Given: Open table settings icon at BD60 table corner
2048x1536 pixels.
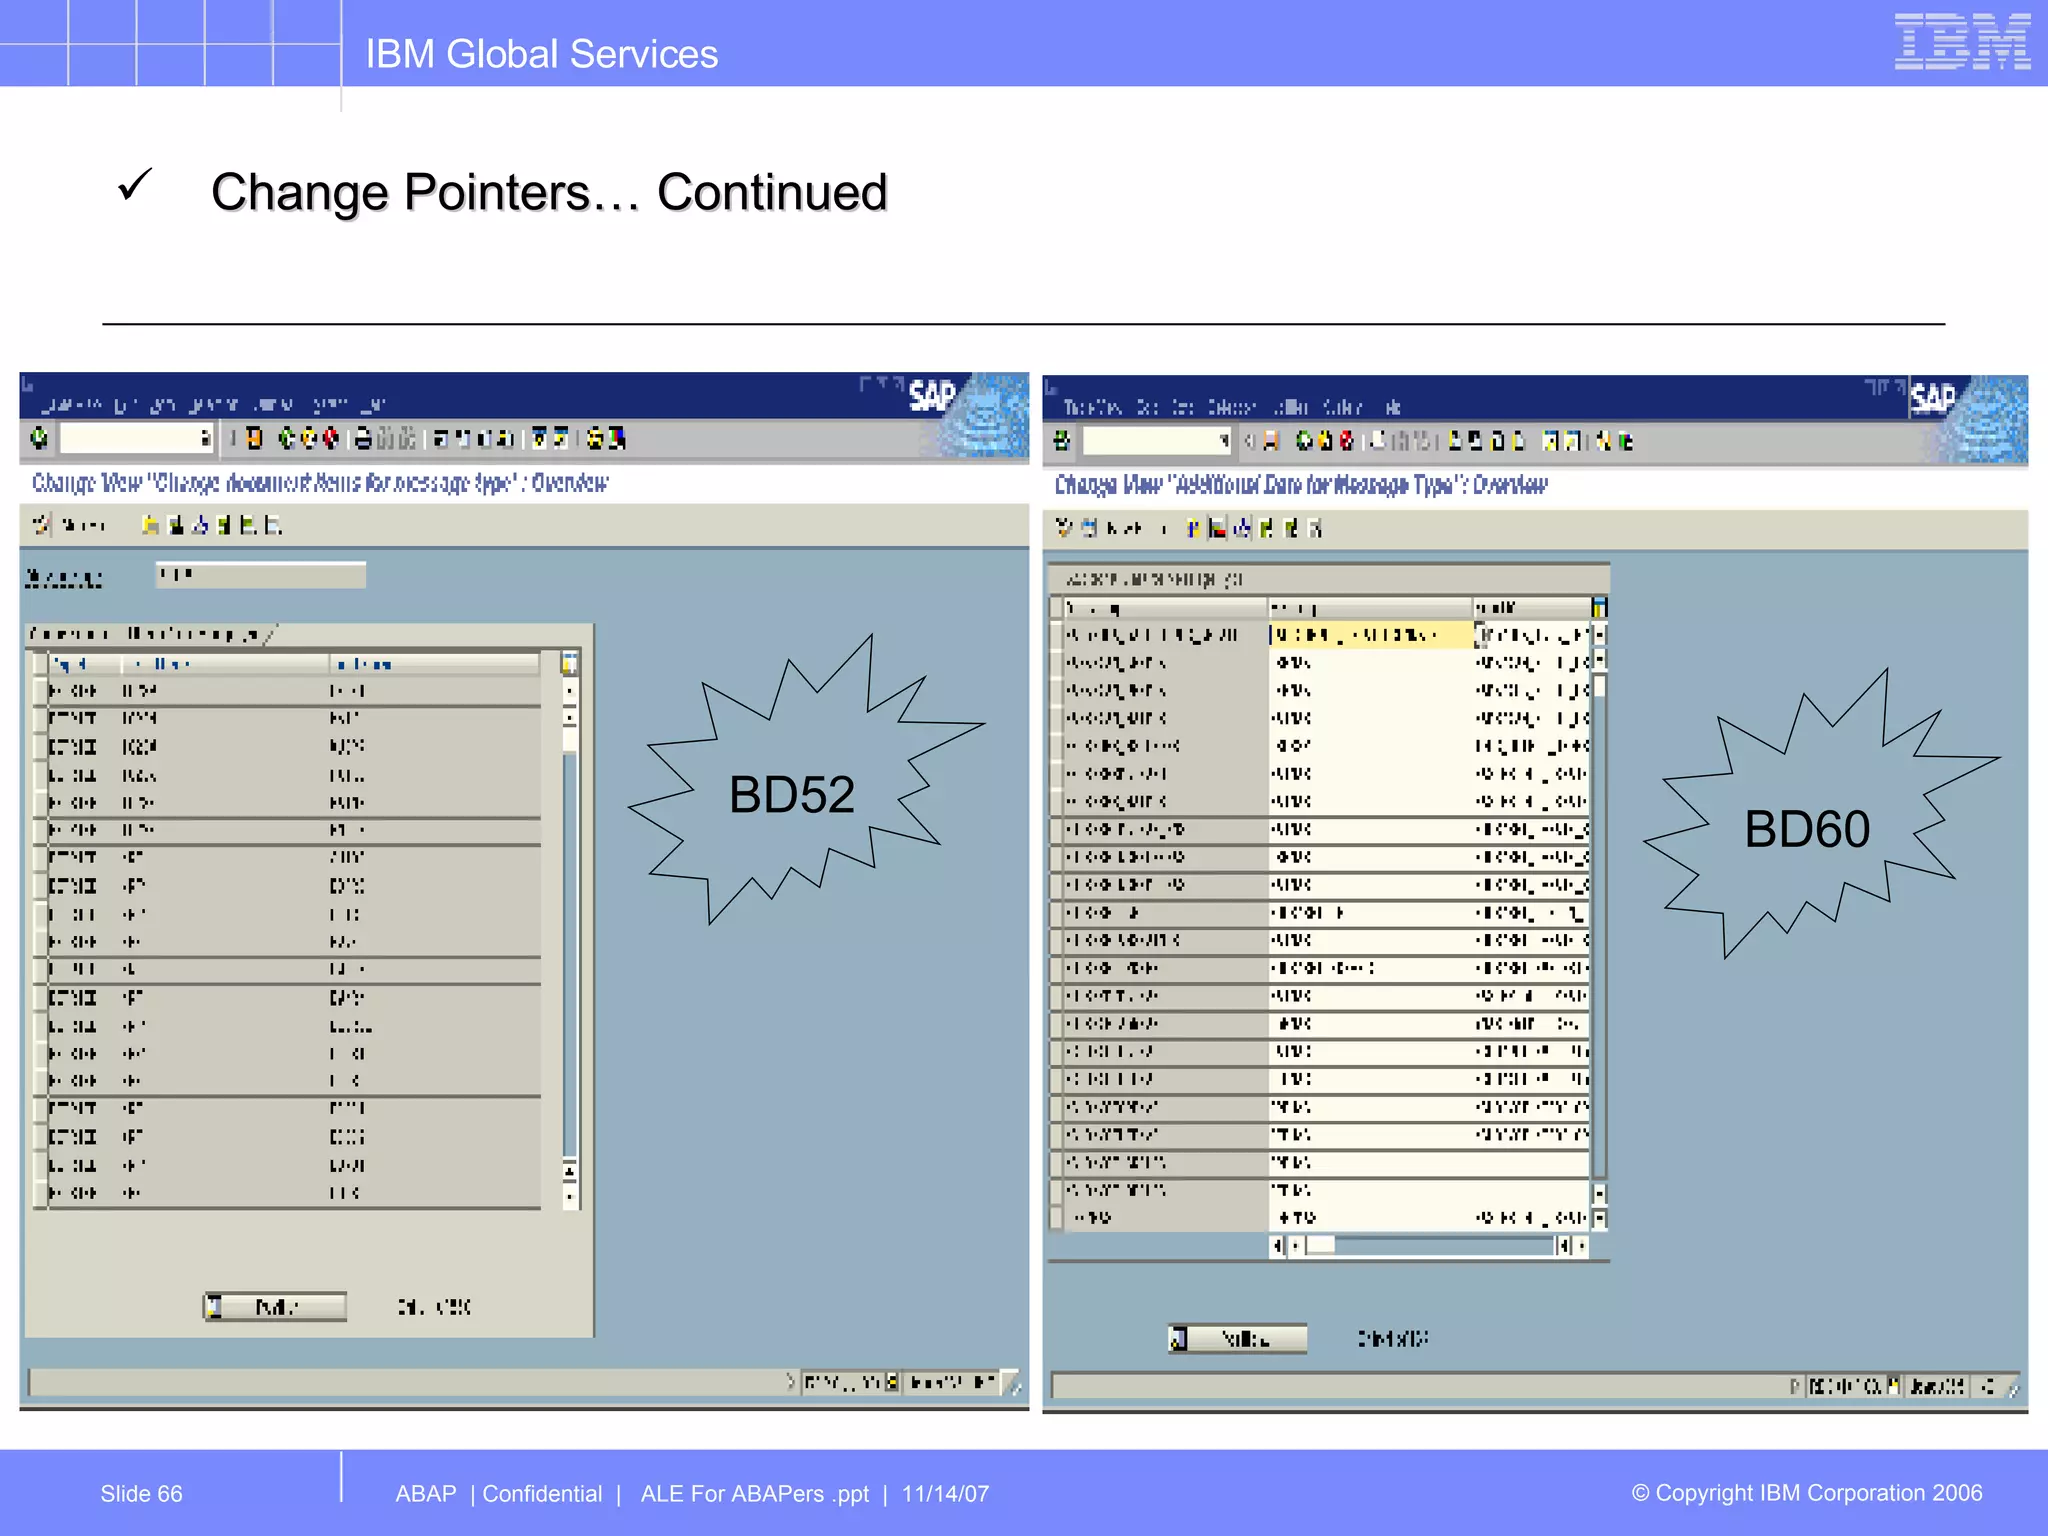Looking at the screenshot, I should (1599, 607).
